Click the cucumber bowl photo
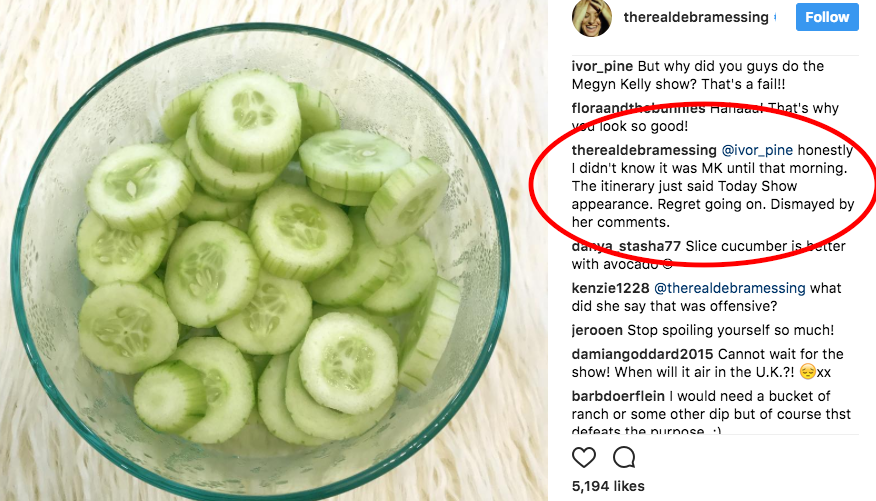The height and width of the screenshot is (501, 876). click(x=272, y=250)
